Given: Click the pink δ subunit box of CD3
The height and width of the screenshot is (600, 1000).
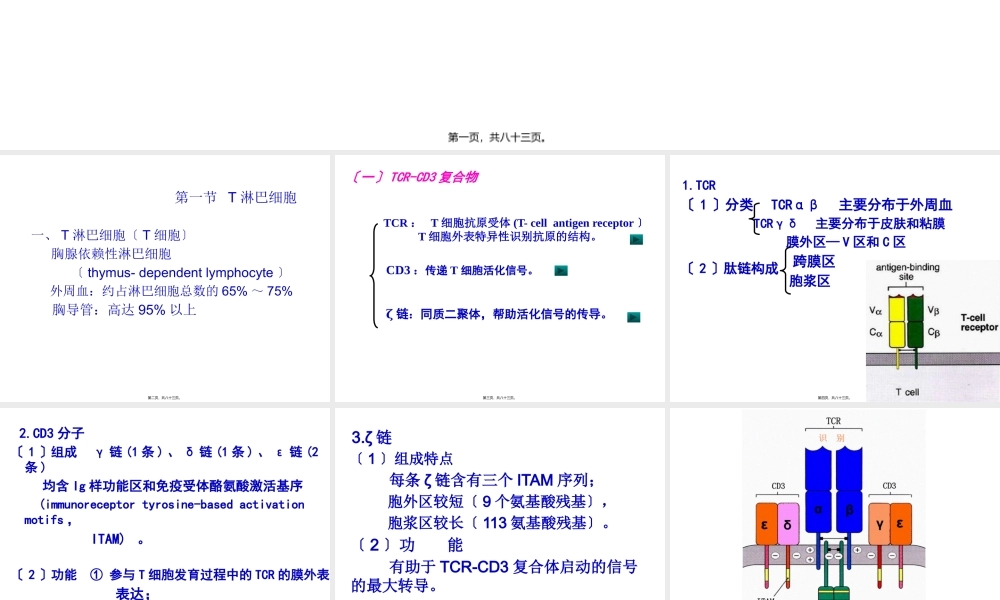Looking at the screenshot, I should pyautogui.click(x=787, y=525).
